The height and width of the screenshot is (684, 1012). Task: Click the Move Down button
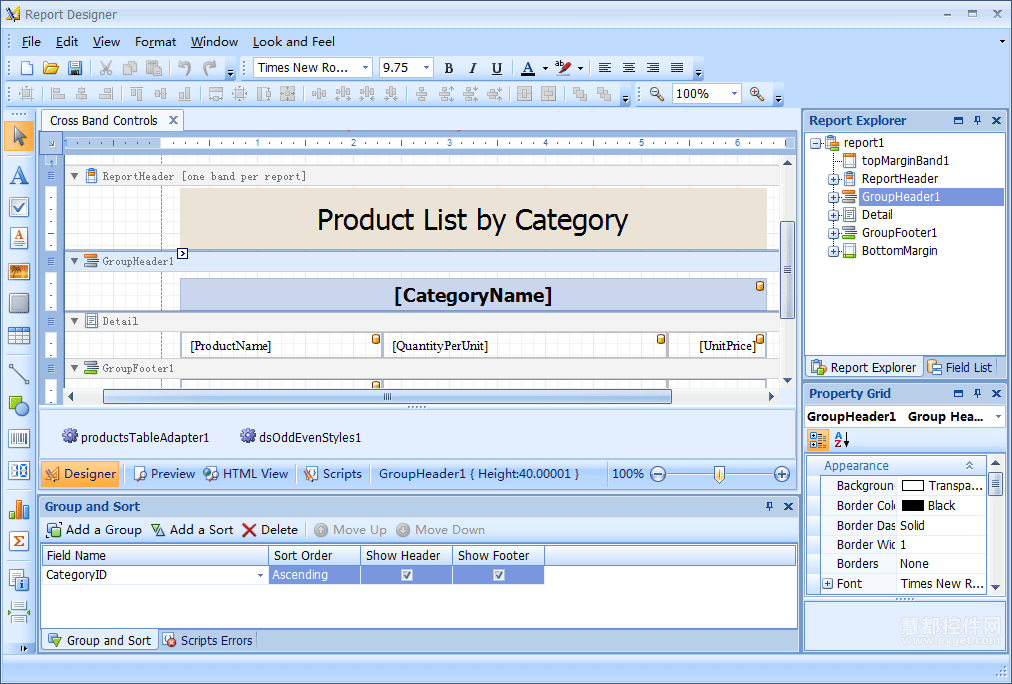coord(440,530)
